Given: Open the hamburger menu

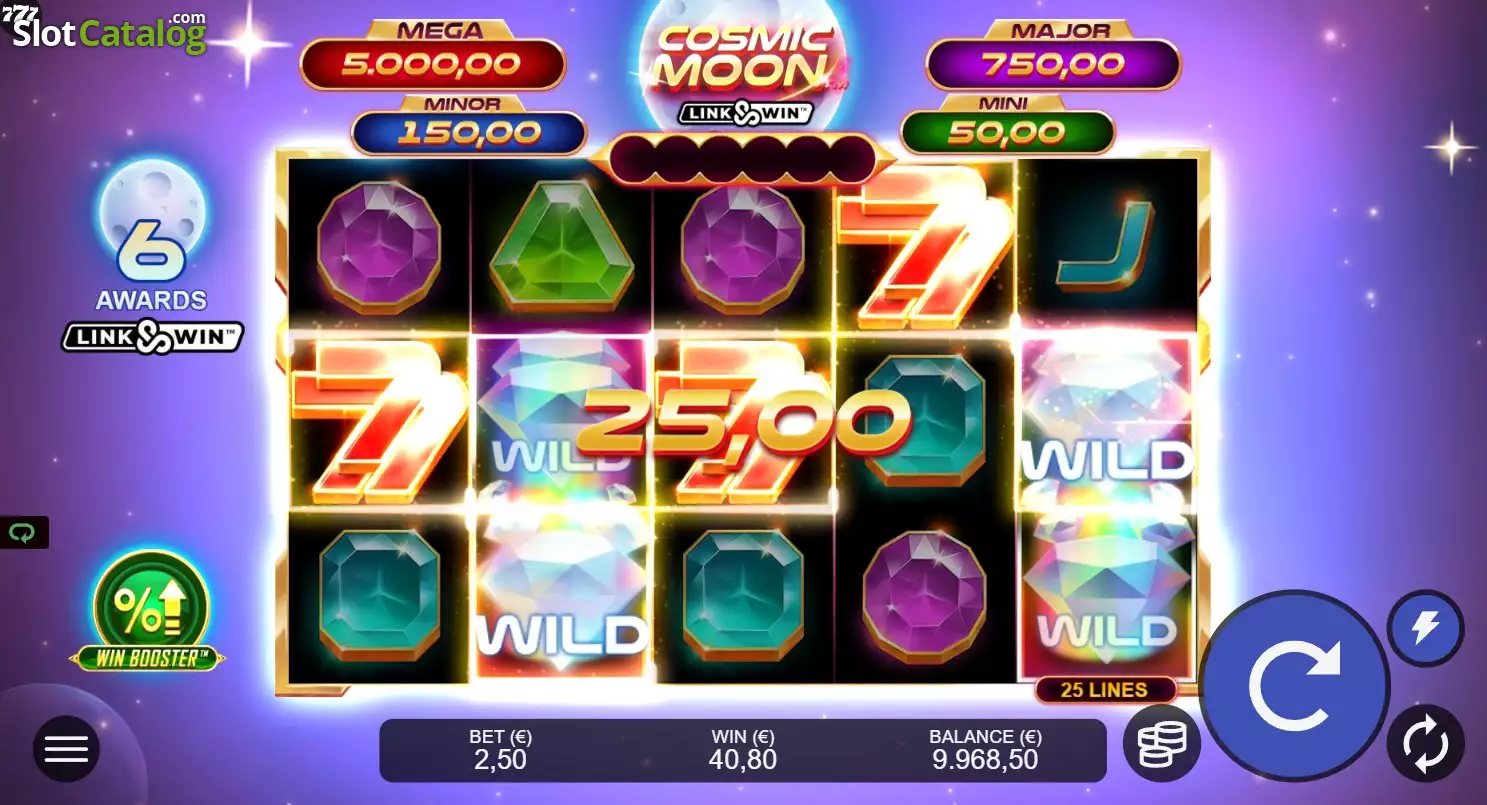Looking at the screenshot, I should (x=67, y=748).
